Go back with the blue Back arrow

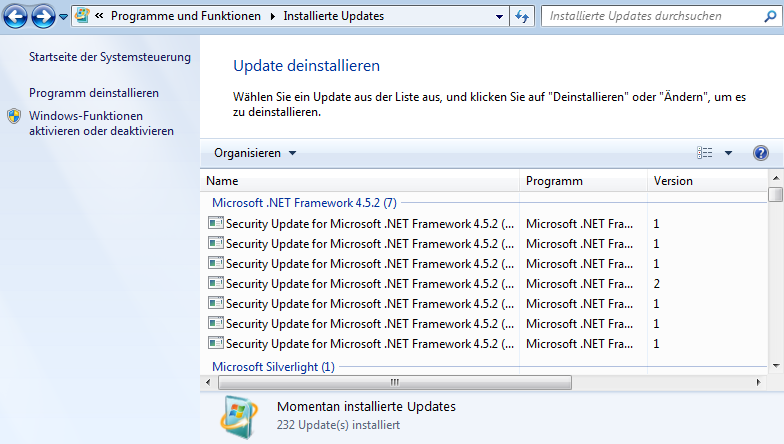(16, 16)
